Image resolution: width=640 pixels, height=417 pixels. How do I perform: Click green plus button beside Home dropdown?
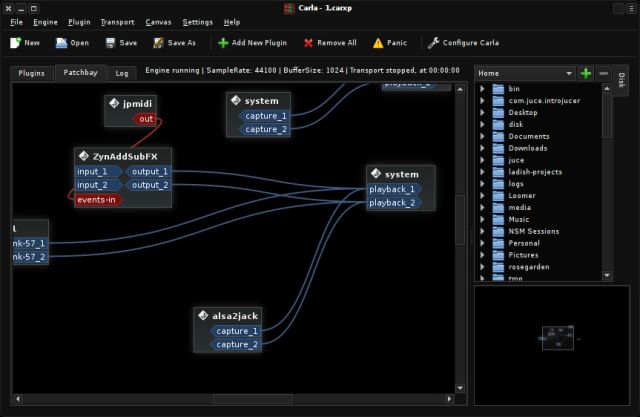[586, 73]
